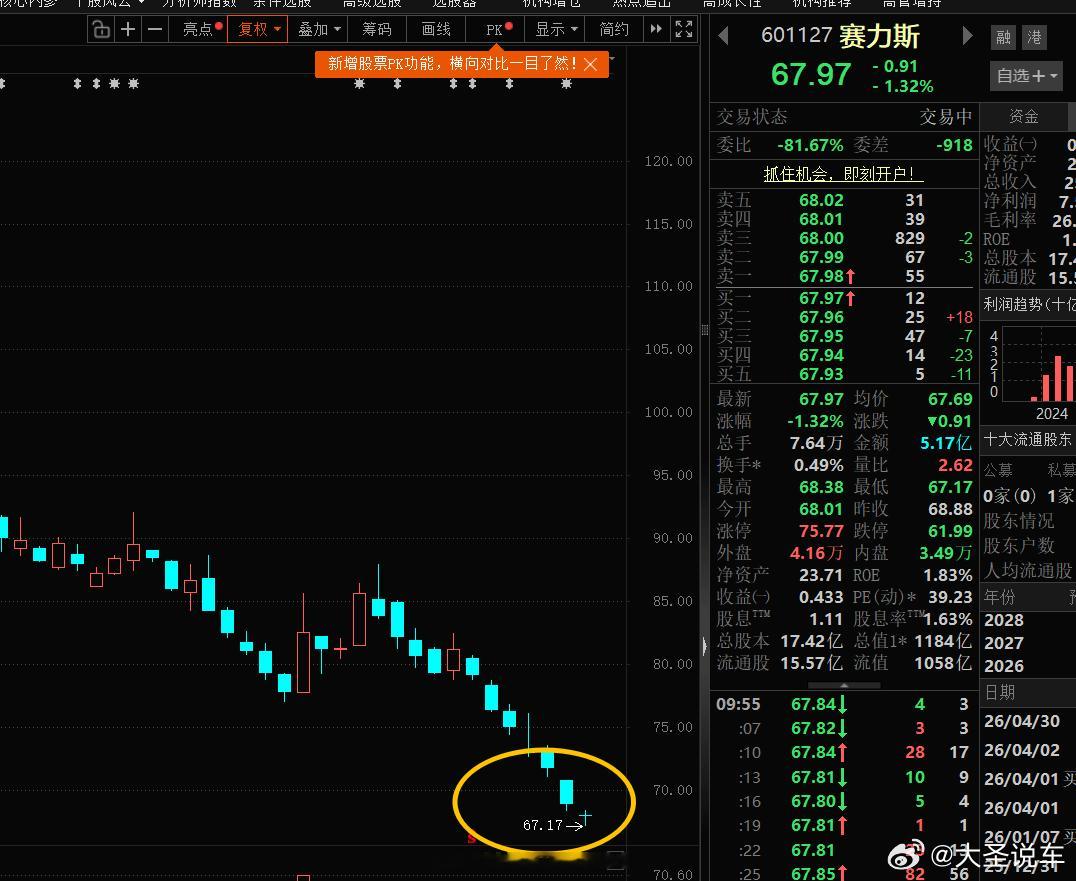Click the 买一 price 67.97
Viewport: 1076px width, 881px height.
821,298
